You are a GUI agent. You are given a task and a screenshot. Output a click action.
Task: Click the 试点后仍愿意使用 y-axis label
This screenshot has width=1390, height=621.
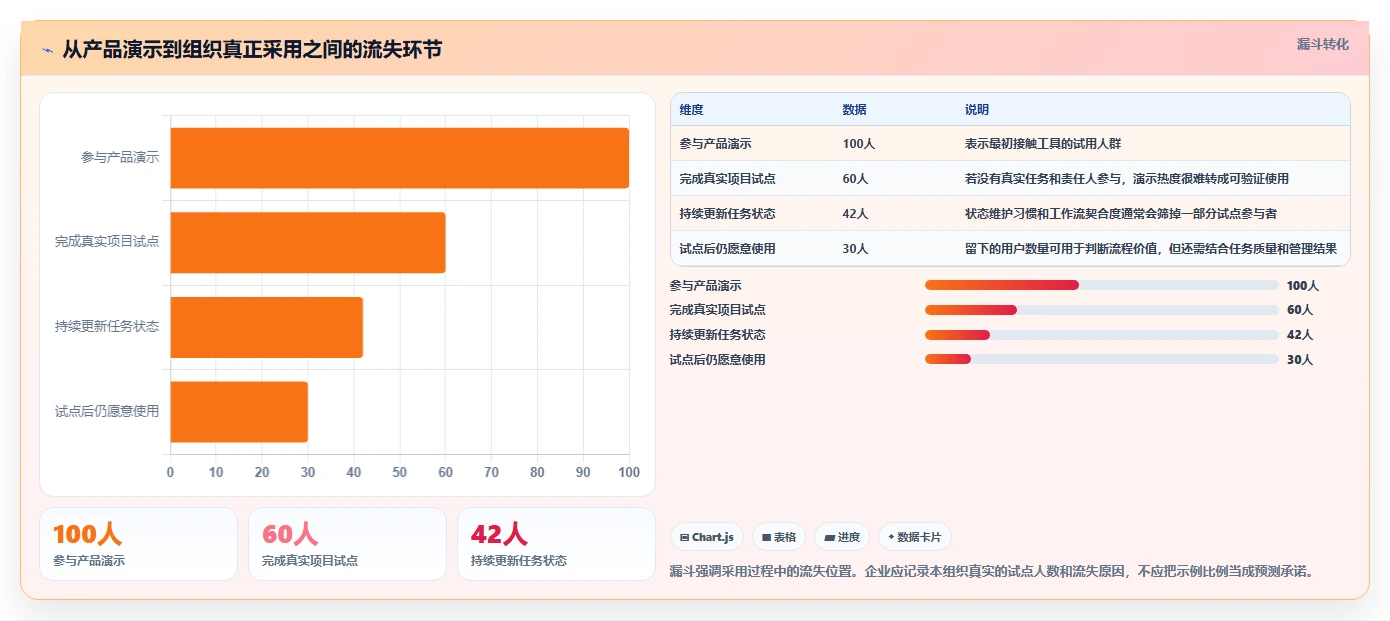(x=107, y=411)
